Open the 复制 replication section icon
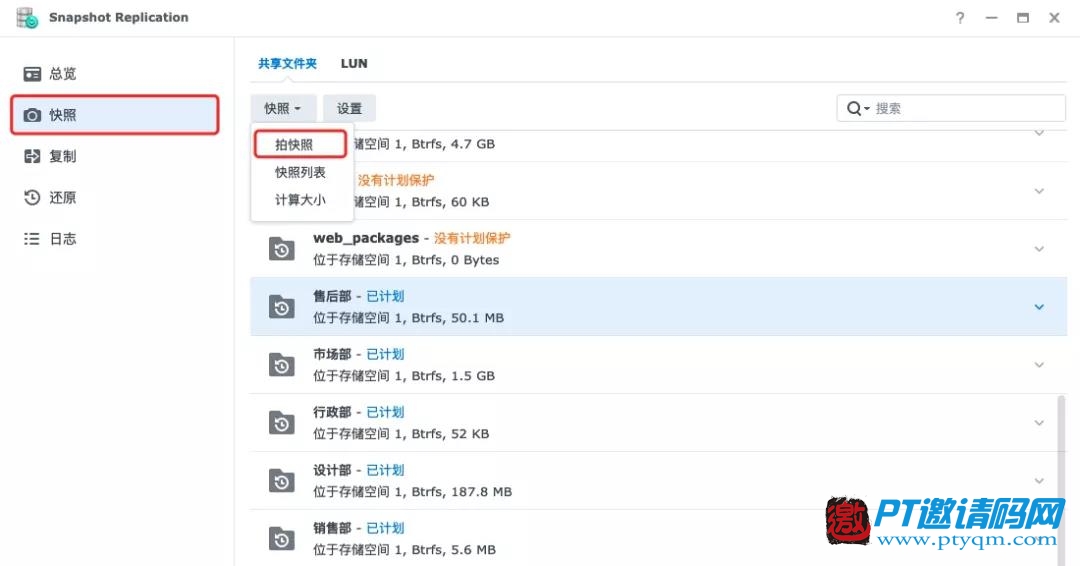 tap(32, 156)
